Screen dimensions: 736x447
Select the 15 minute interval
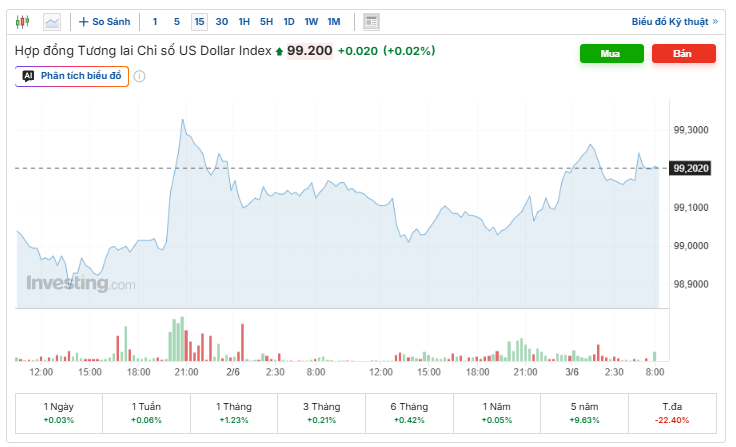[199, 22]
